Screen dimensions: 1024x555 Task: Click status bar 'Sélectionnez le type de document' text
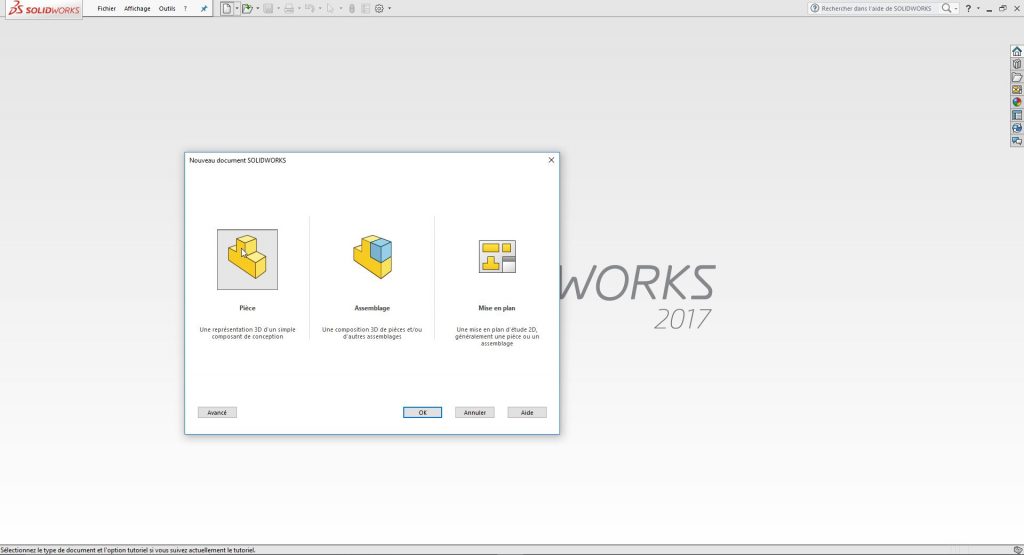click(x=128, y=550)
